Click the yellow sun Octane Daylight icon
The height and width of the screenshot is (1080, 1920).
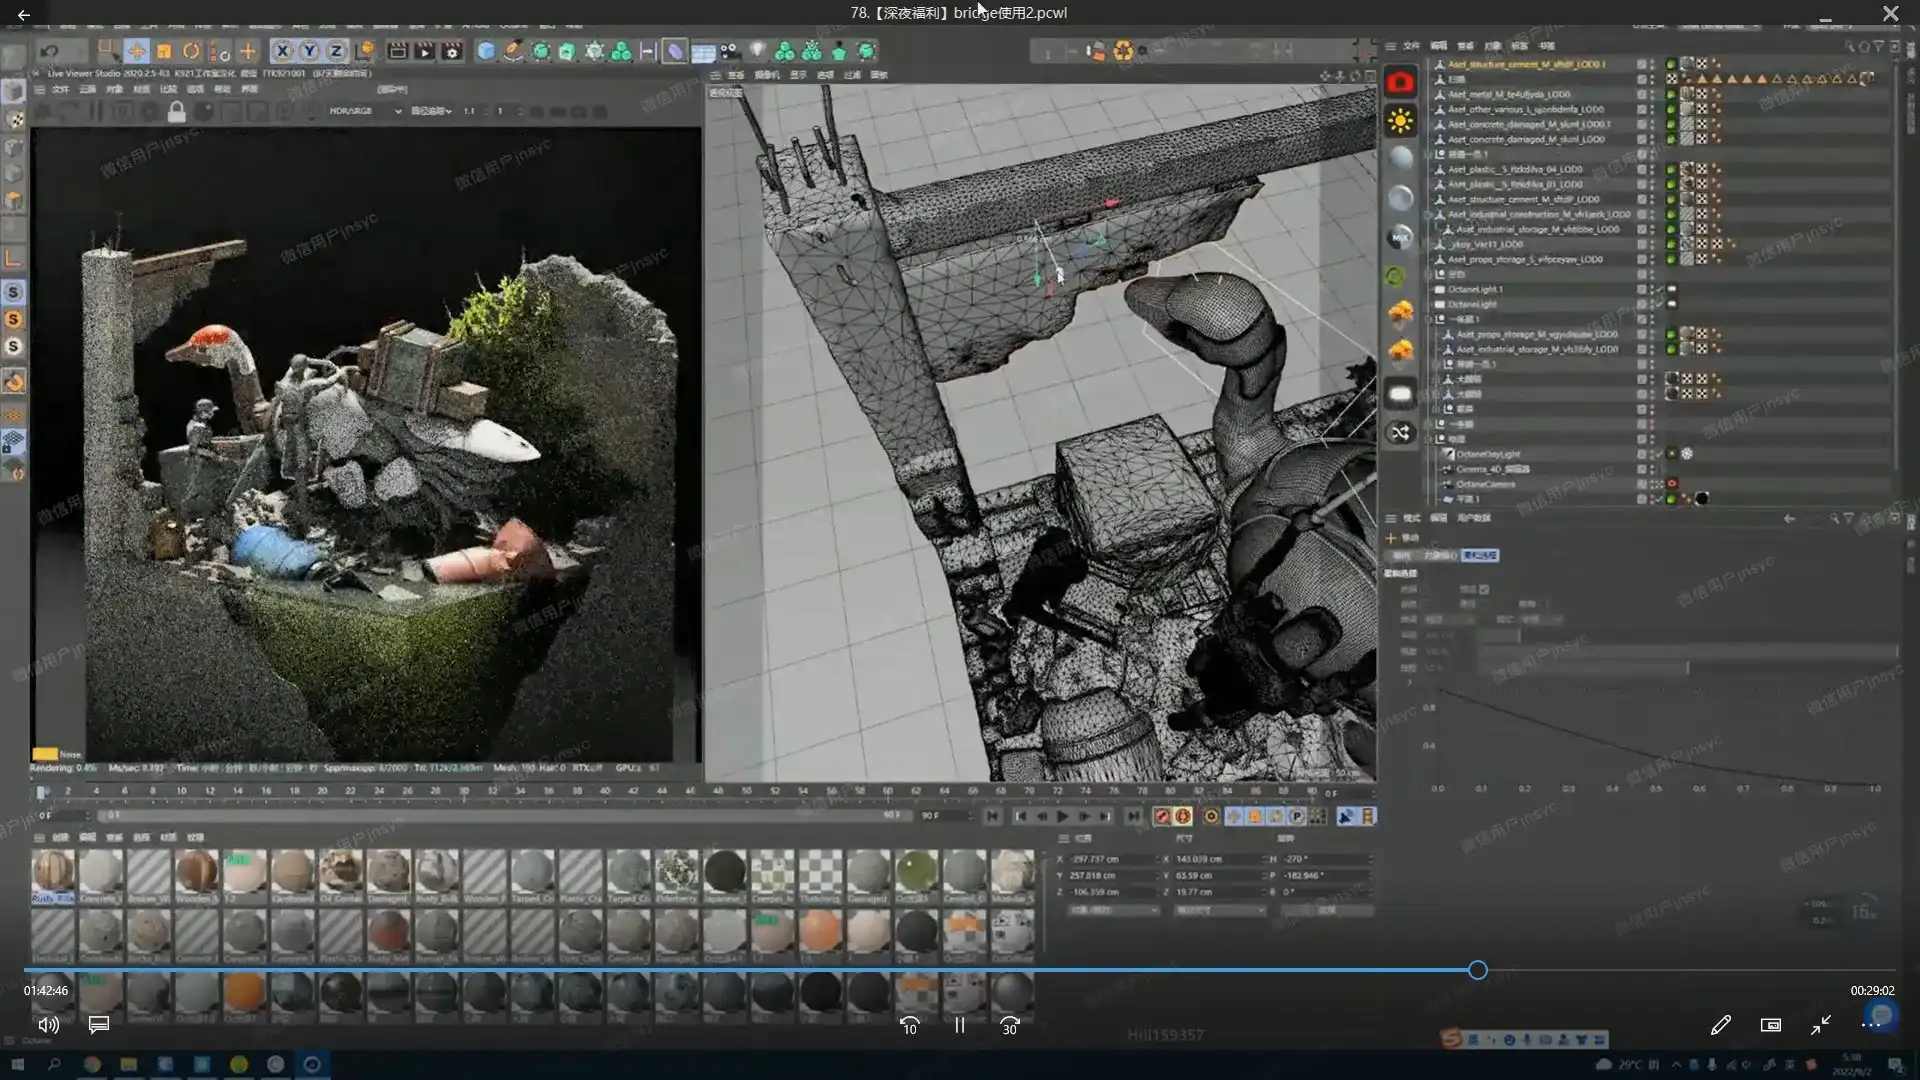click(x=1400, y=121)
